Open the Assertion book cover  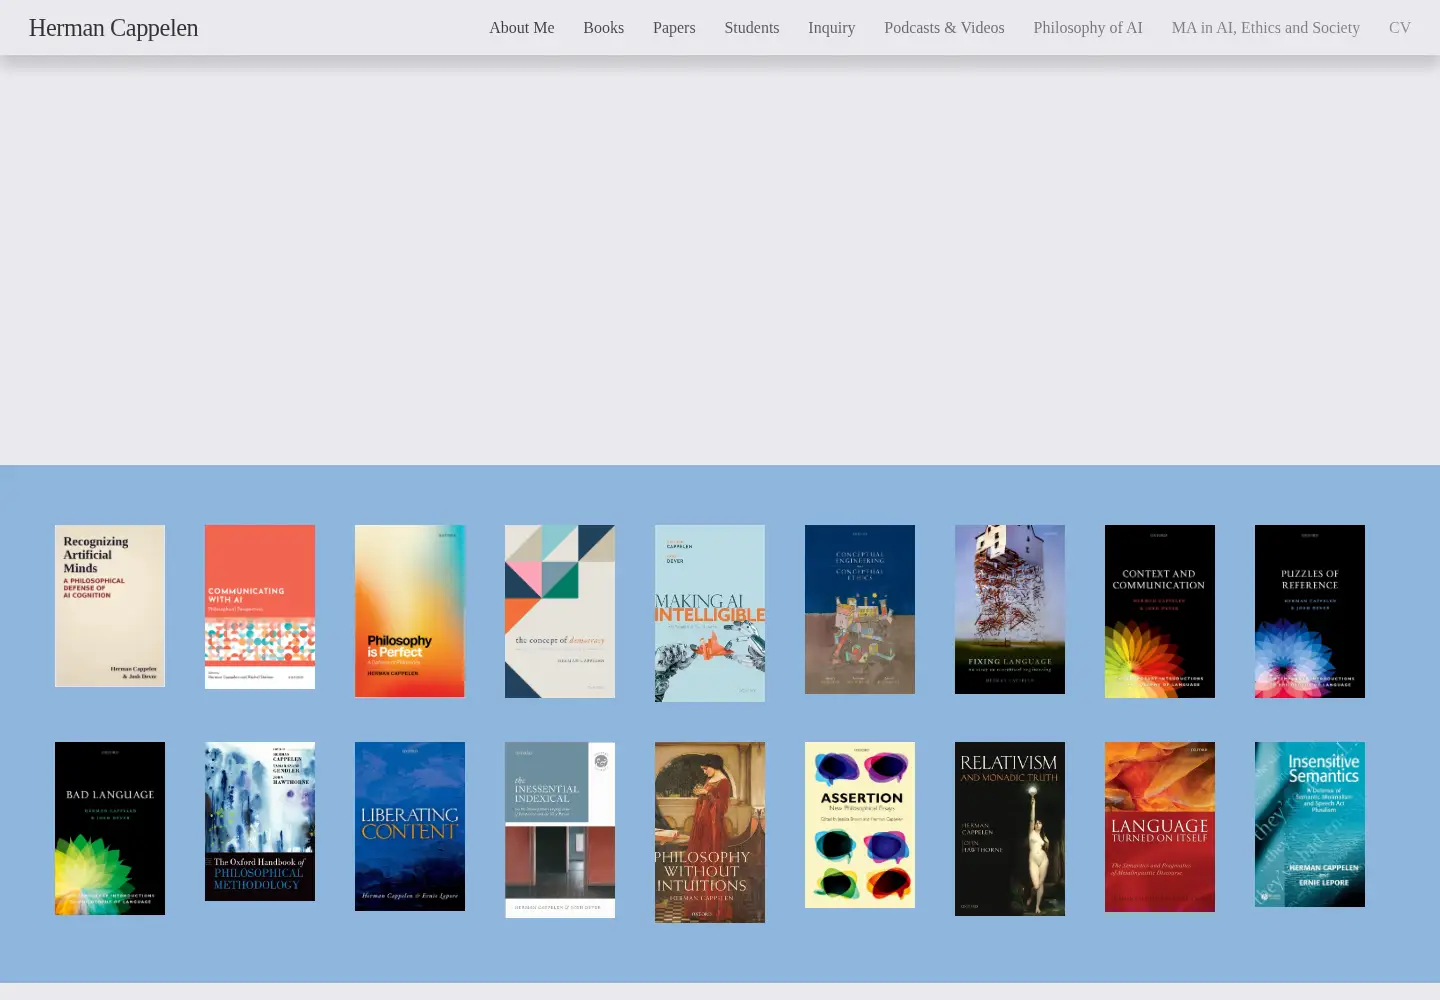coord(860,825)
